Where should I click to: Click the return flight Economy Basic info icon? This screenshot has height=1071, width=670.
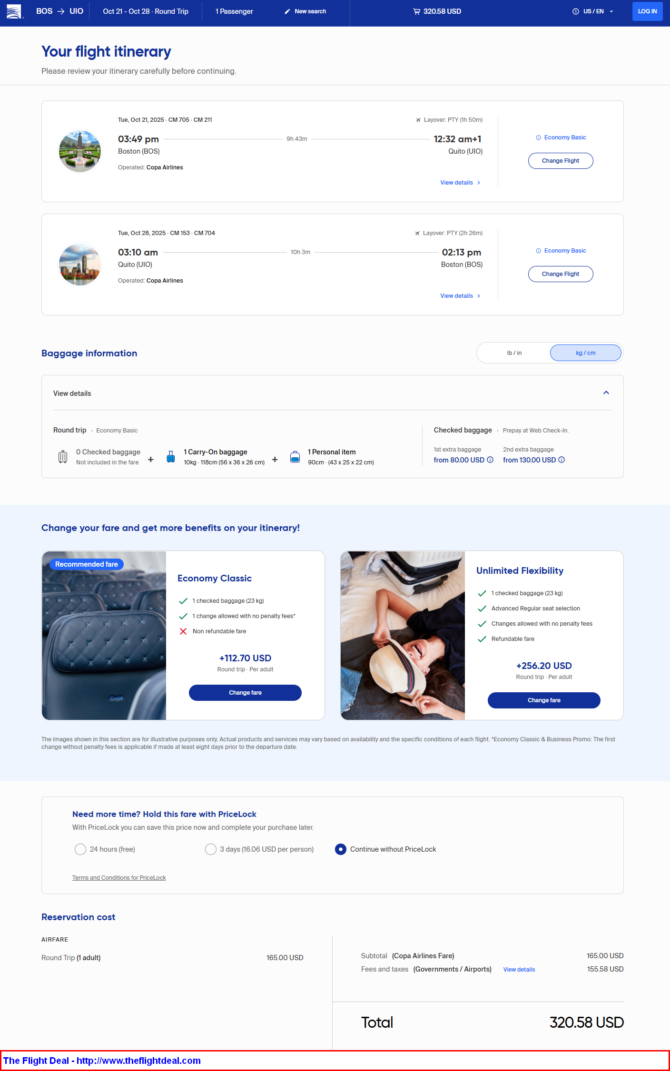tap(538, 251)
